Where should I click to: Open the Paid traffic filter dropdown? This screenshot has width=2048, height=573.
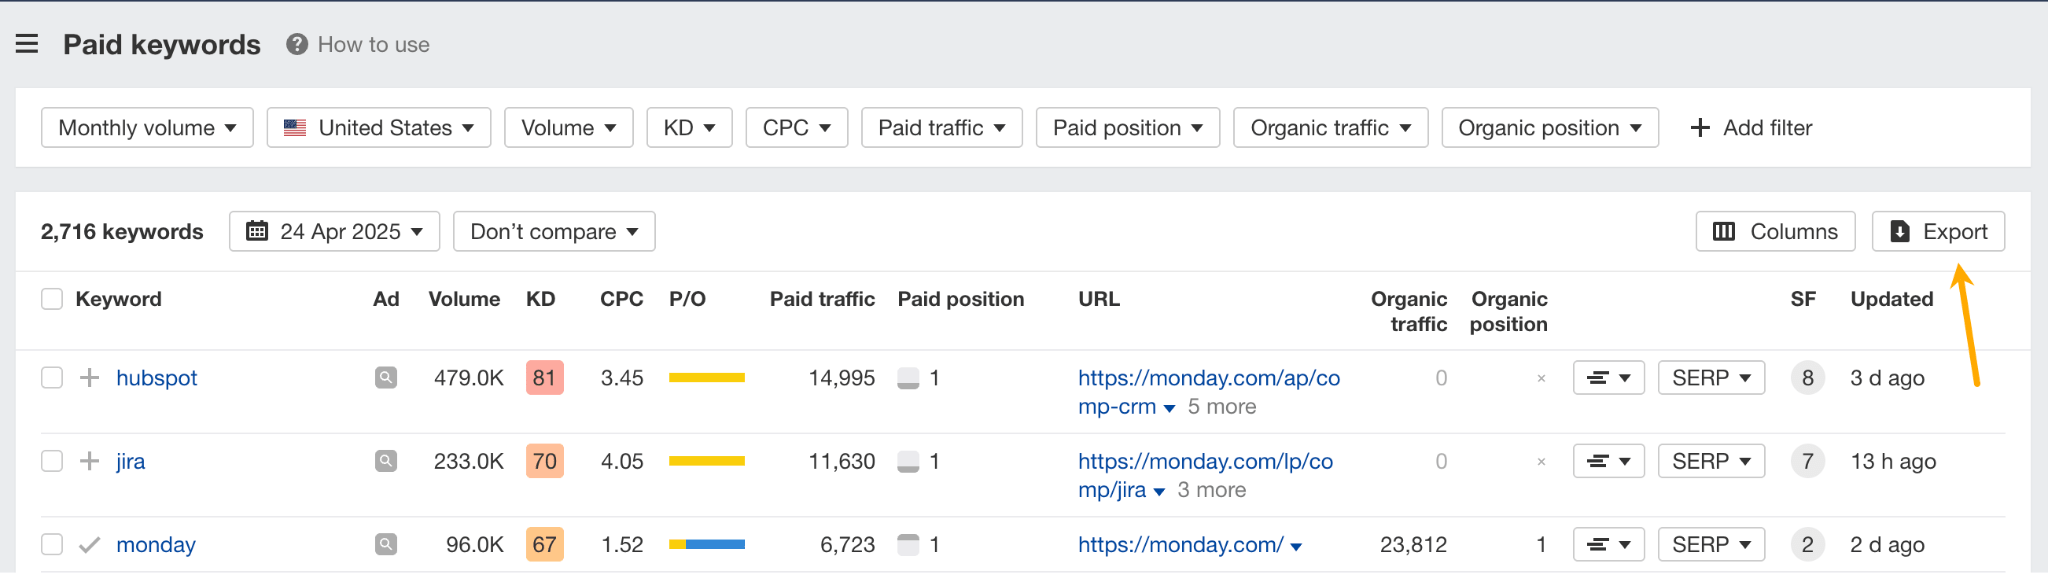click(x=942, y=128)
